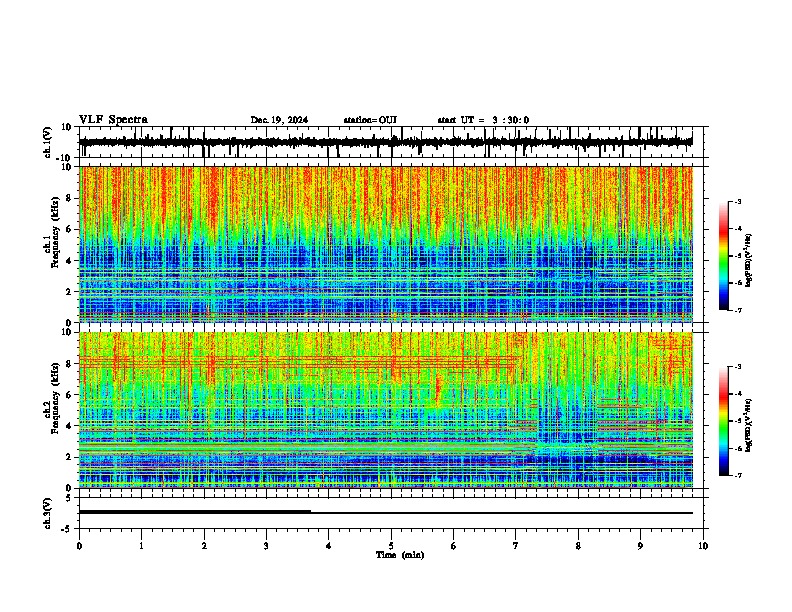Click the ch.1 PSD color scale bar
792x612 pixels.
724,256
